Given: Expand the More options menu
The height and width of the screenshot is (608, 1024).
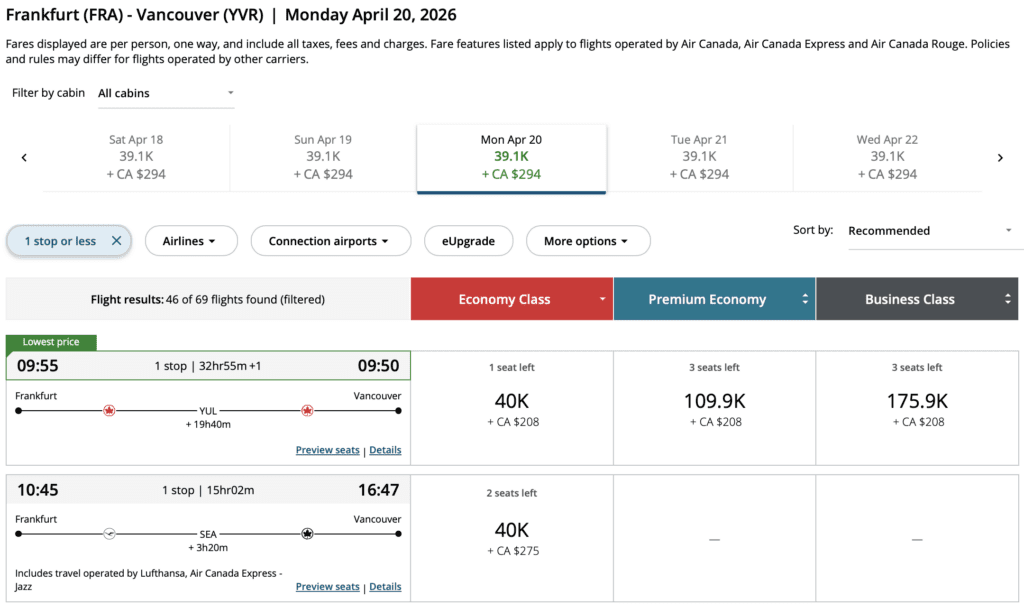Looking at the screenshot, I should pos(587,241).
